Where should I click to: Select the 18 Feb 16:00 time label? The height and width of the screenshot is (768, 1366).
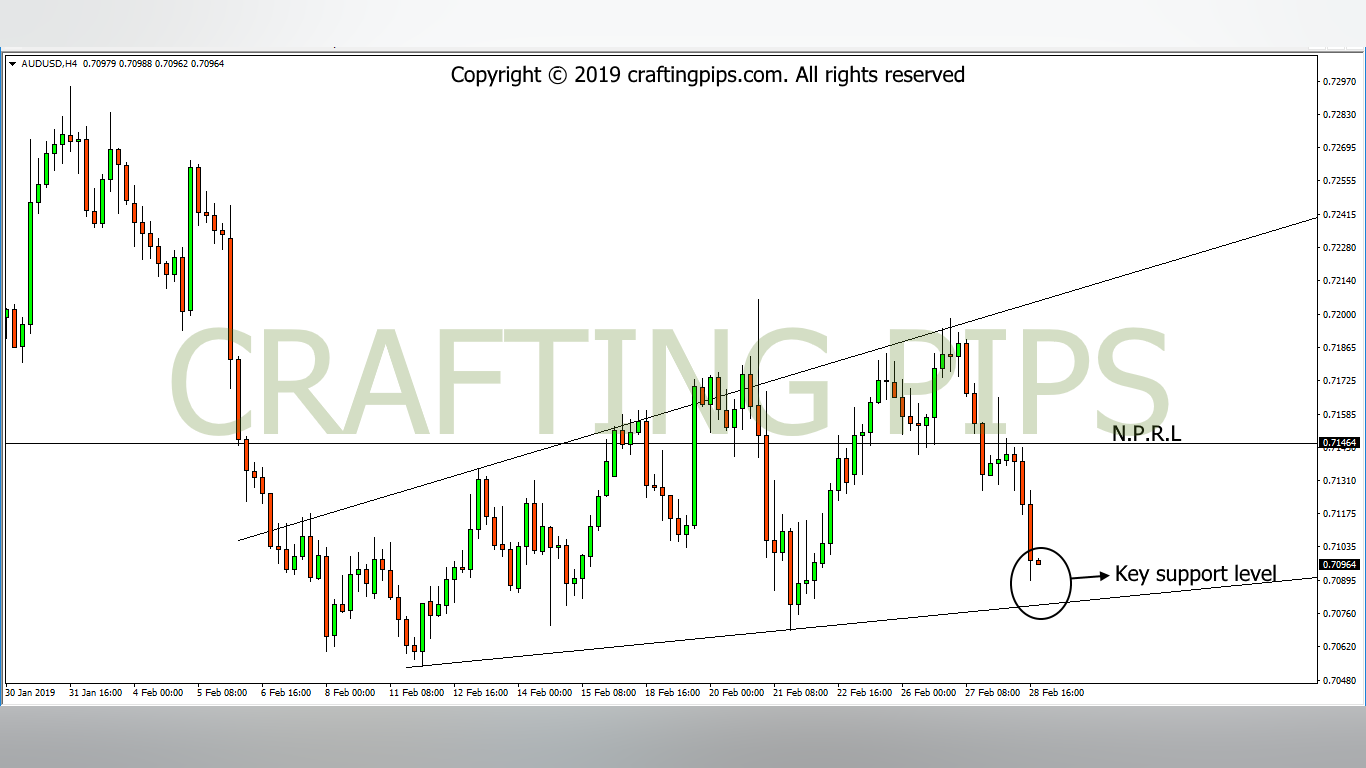(672, 692)
